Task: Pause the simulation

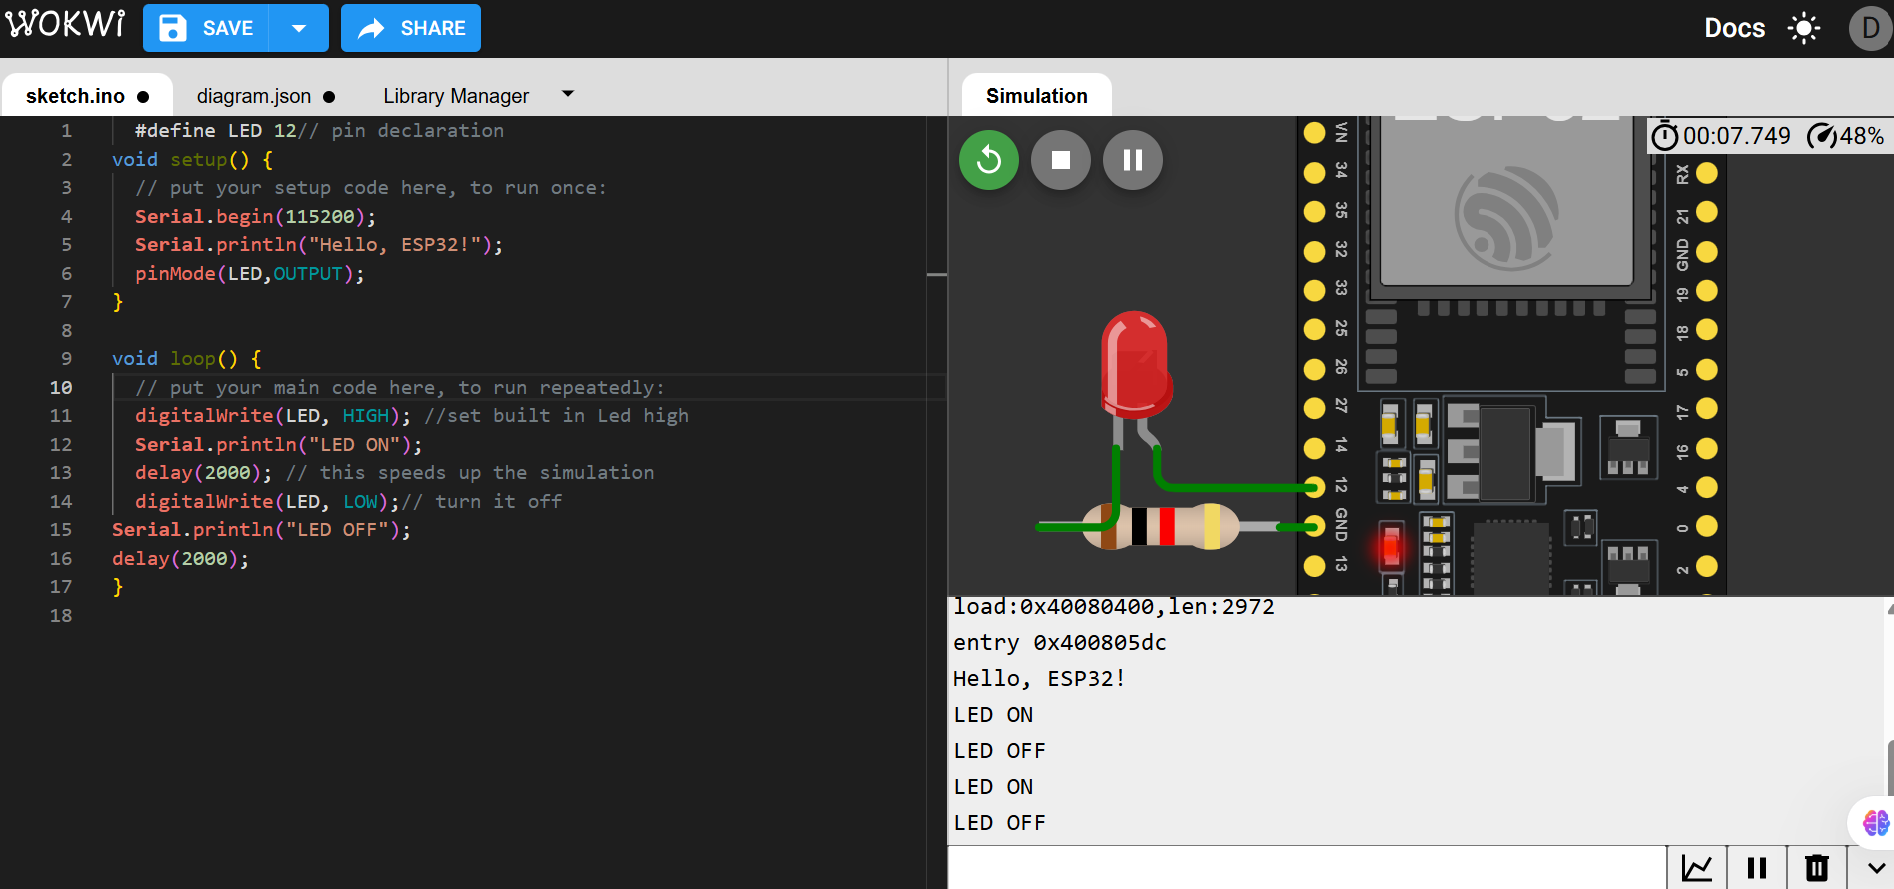Action: (1133, 160)
